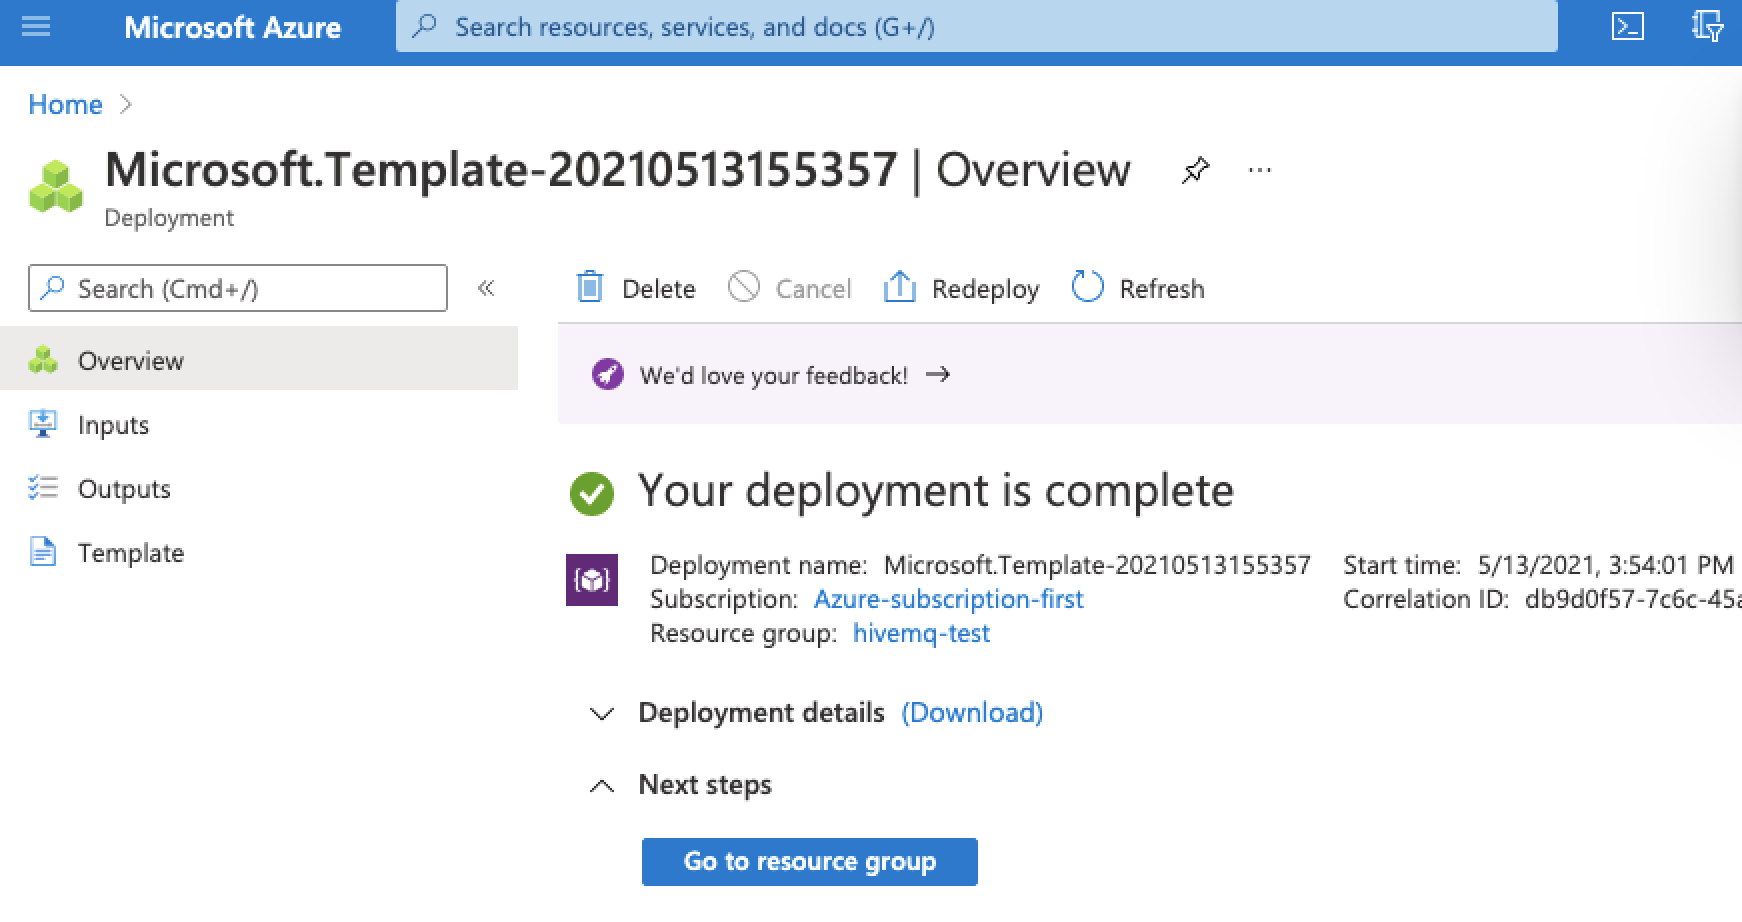Open the more options ellipsis beside Overview
The width and height of the screenshot is (1742, 922).
(1260, 170)
